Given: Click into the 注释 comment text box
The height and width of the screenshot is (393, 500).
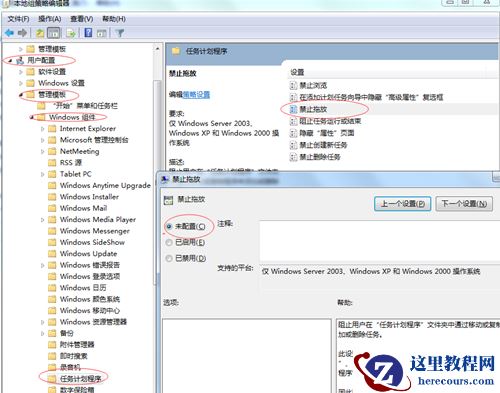Looking at the screenshot, I should (380, 241).
